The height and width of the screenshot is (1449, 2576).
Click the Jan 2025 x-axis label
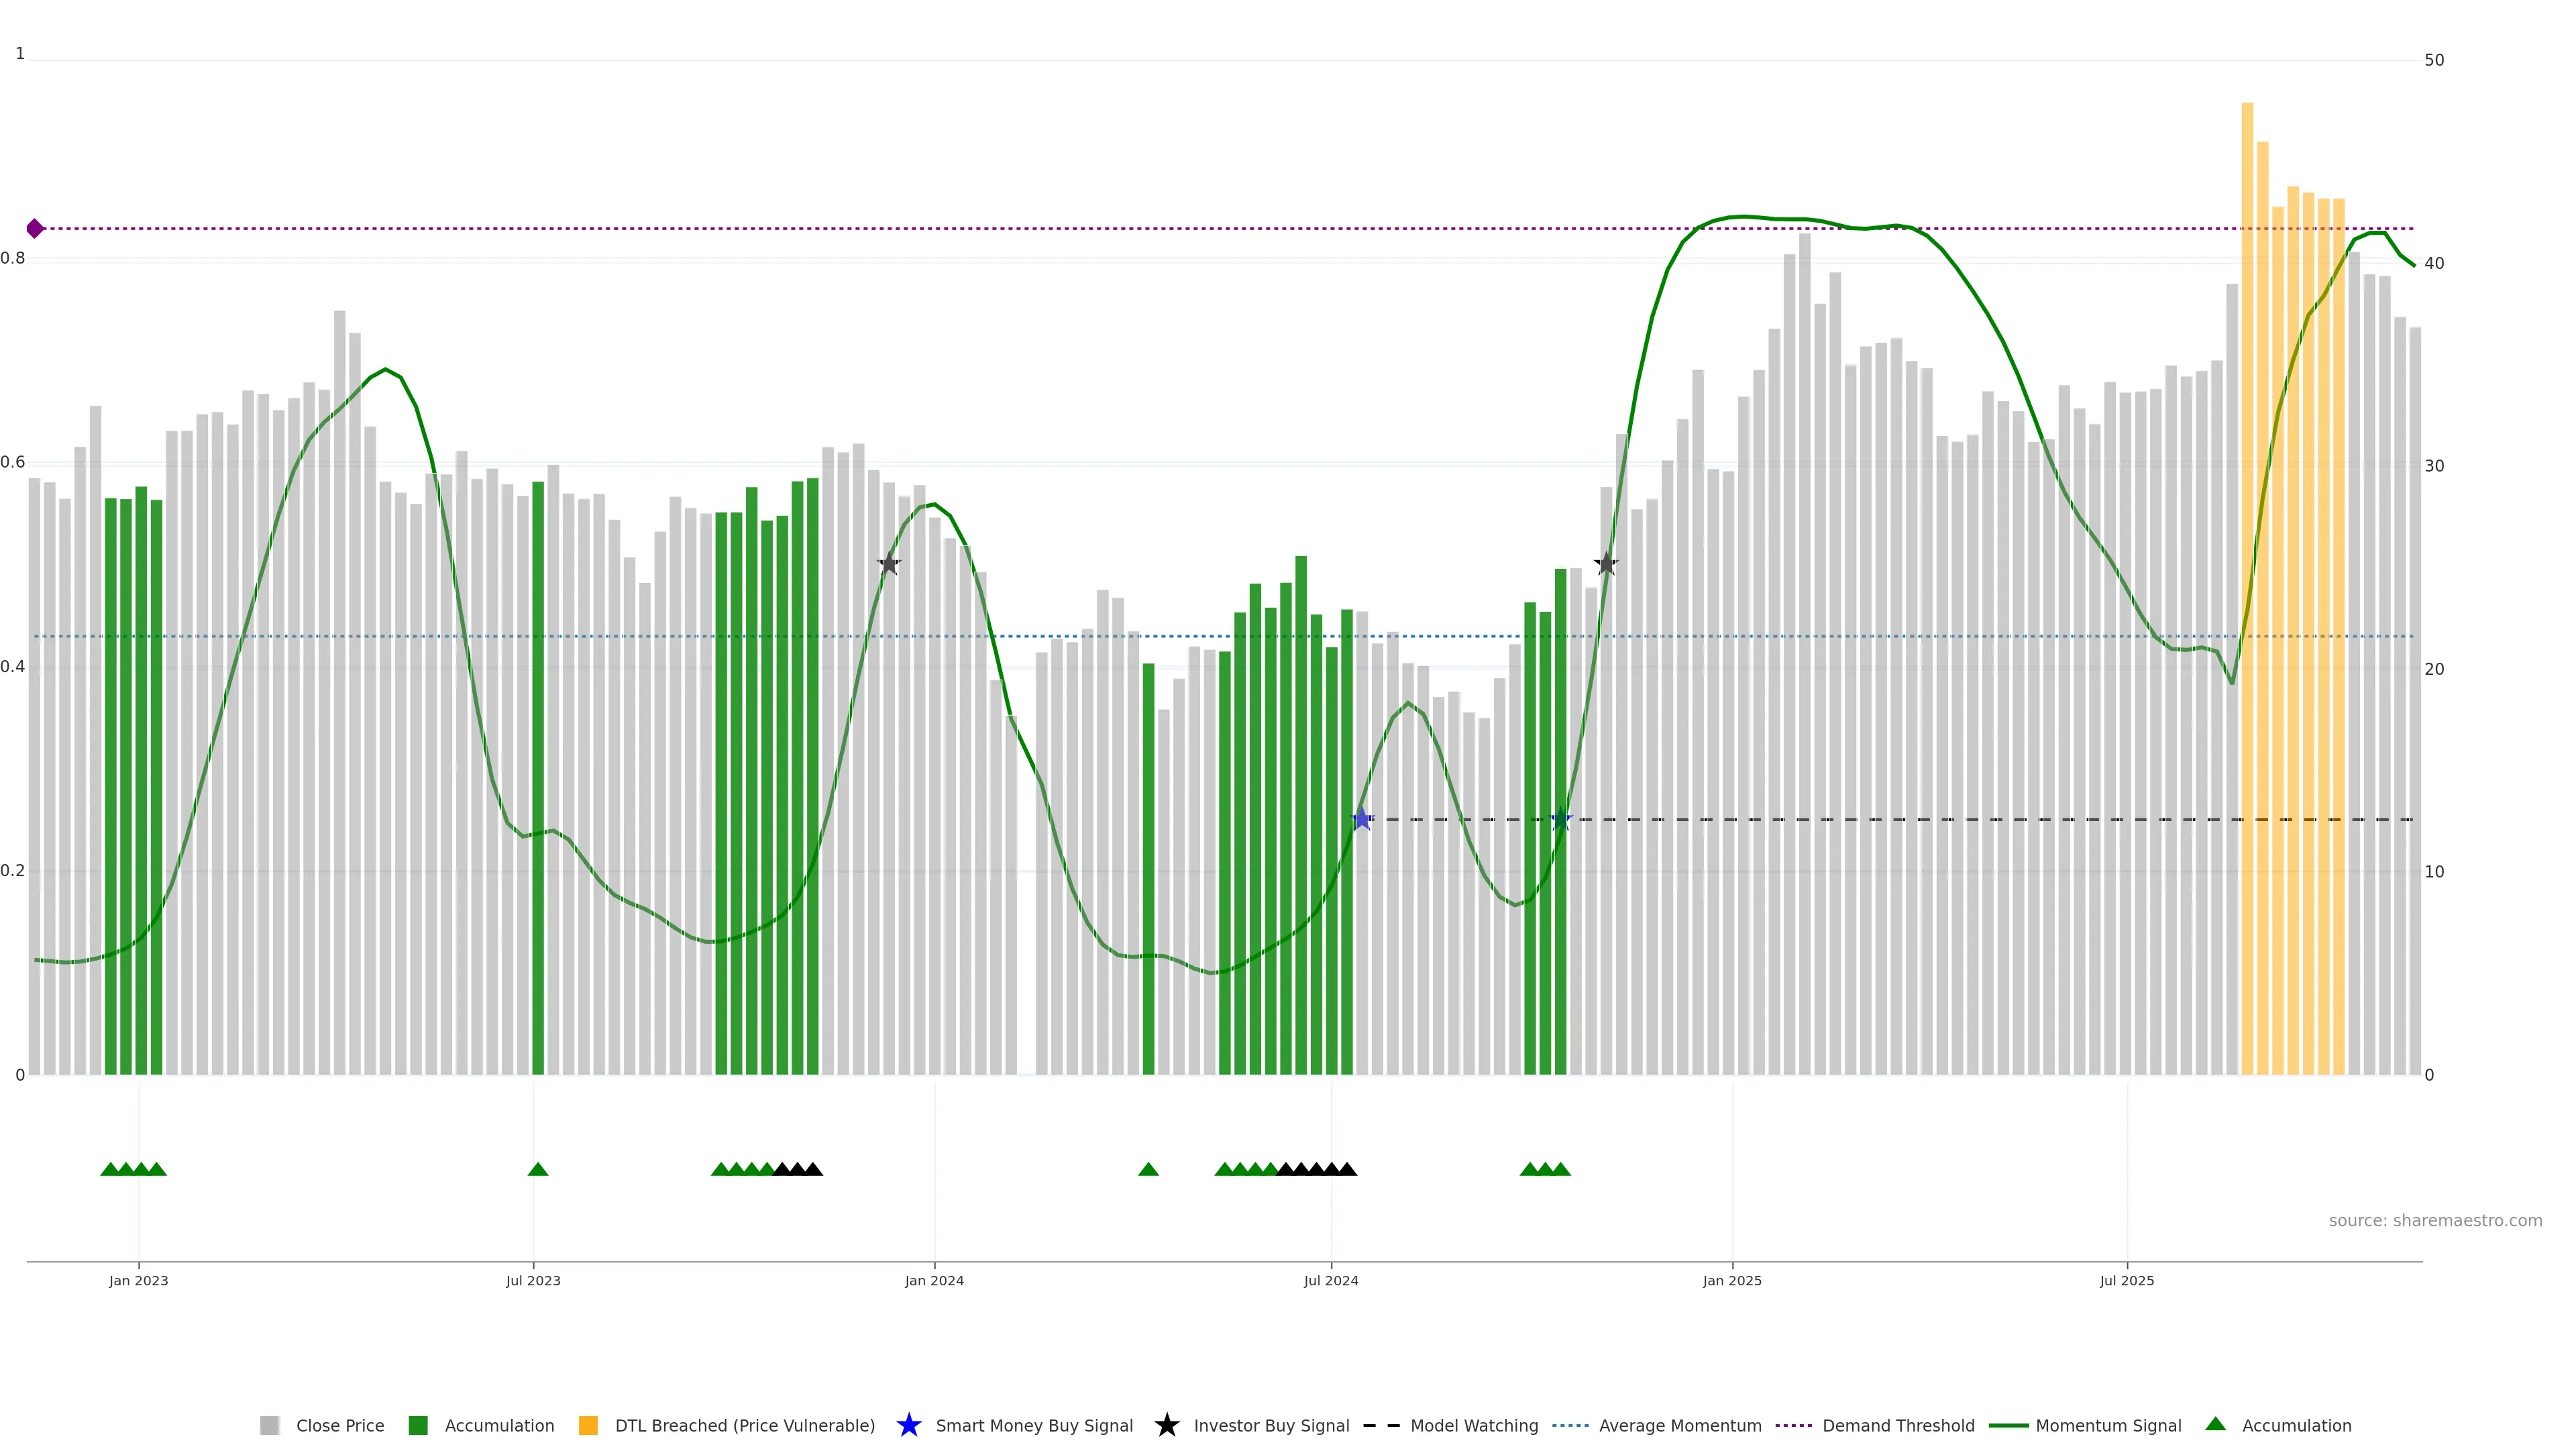pos(1732,1281)
